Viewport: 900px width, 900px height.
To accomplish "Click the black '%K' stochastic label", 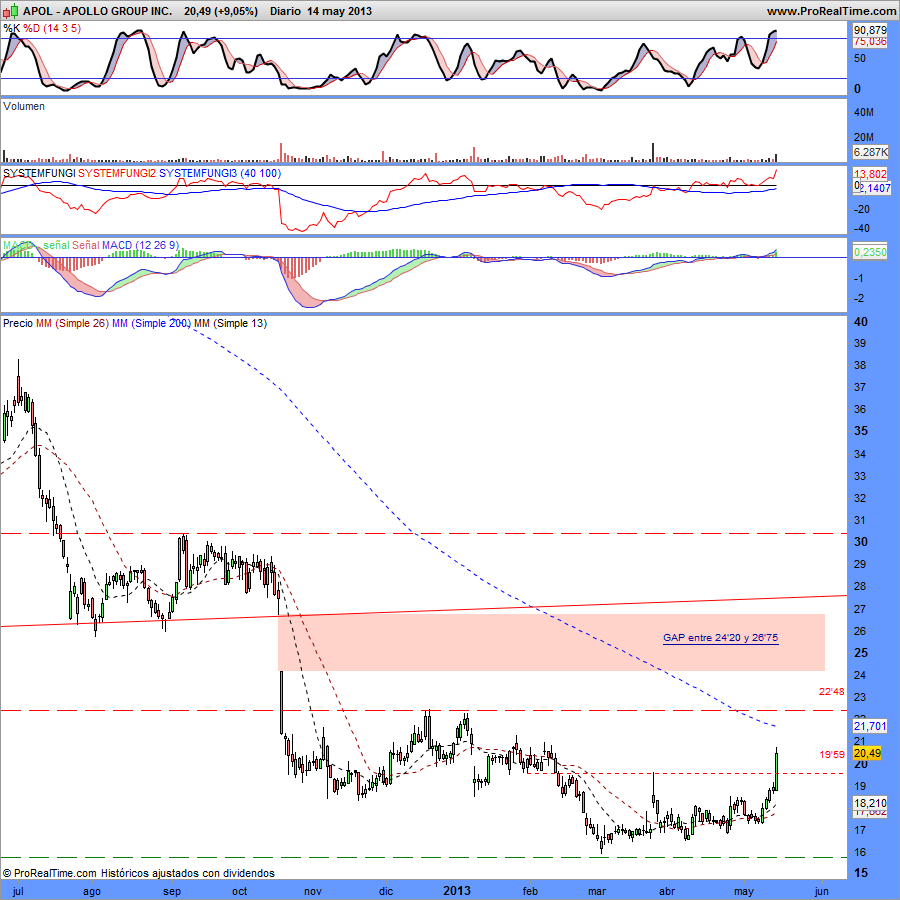I will (11, 28).
